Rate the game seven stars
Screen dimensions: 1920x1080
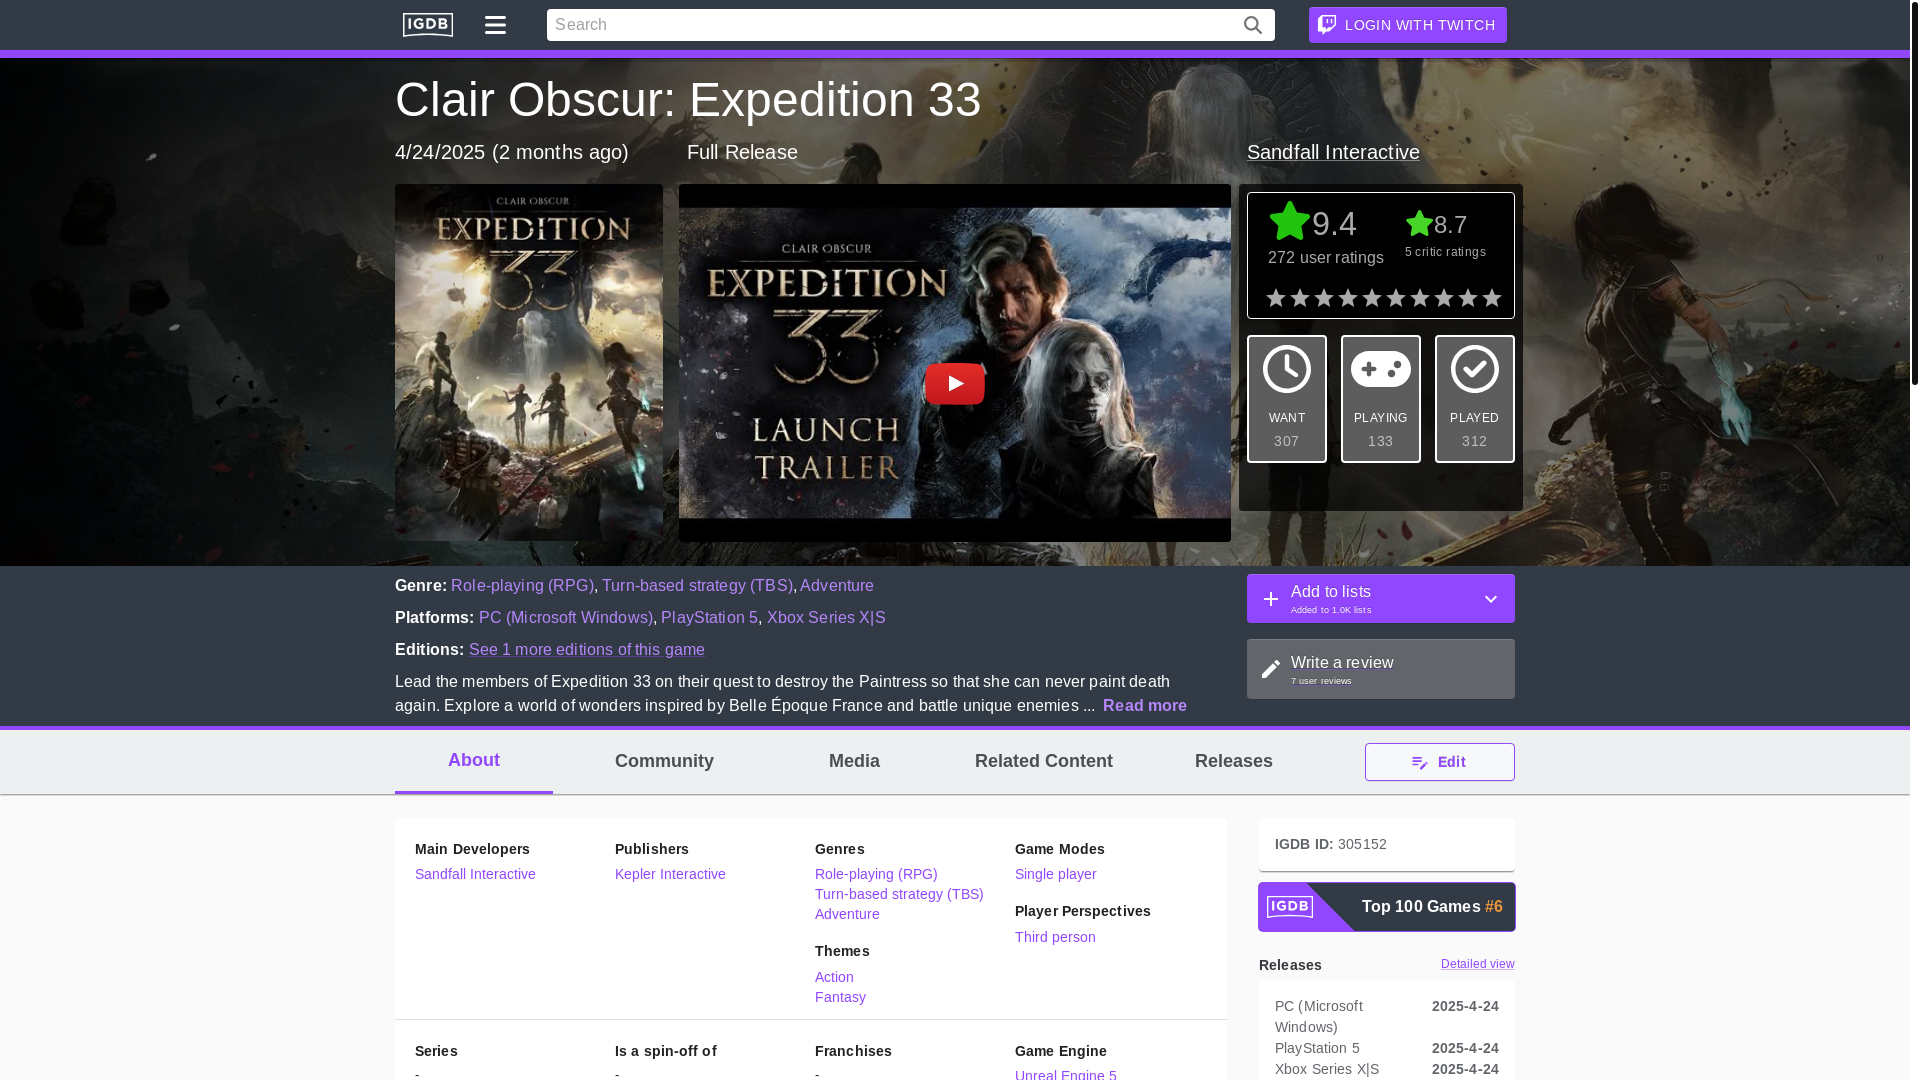point(1420,298)
